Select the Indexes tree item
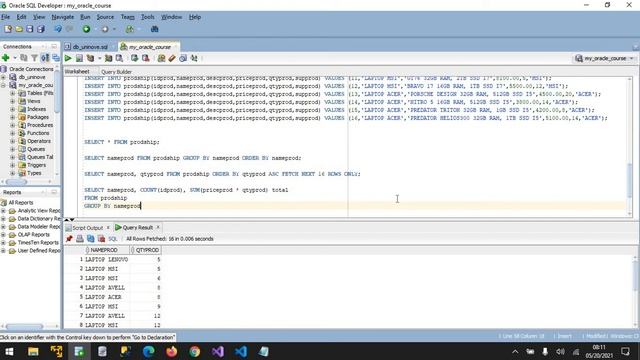This screenshot has height=360, width=640. click(x=36, y=109)
